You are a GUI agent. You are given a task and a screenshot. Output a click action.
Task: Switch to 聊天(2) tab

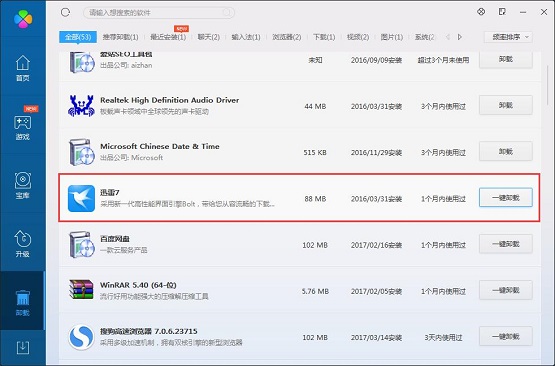(208, 37)
